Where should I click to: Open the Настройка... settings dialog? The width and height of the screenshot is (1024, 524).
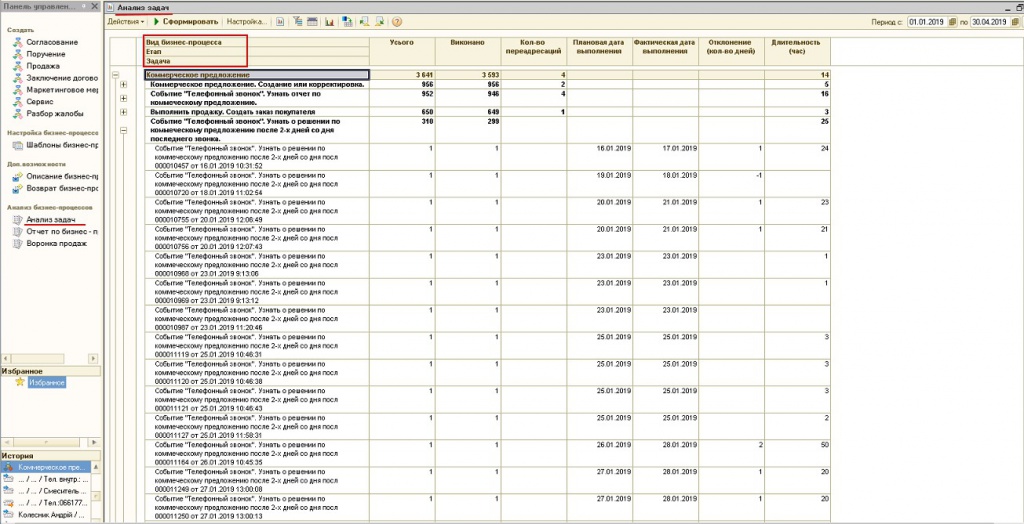pos(247,22)
